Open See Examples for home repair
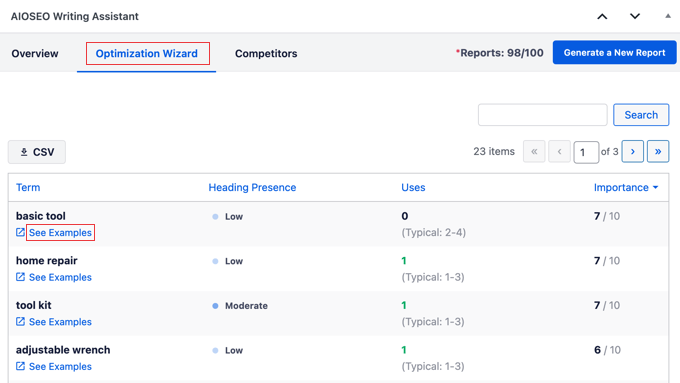Viewport: 680px width, 383px height. [x=60, y=277]
